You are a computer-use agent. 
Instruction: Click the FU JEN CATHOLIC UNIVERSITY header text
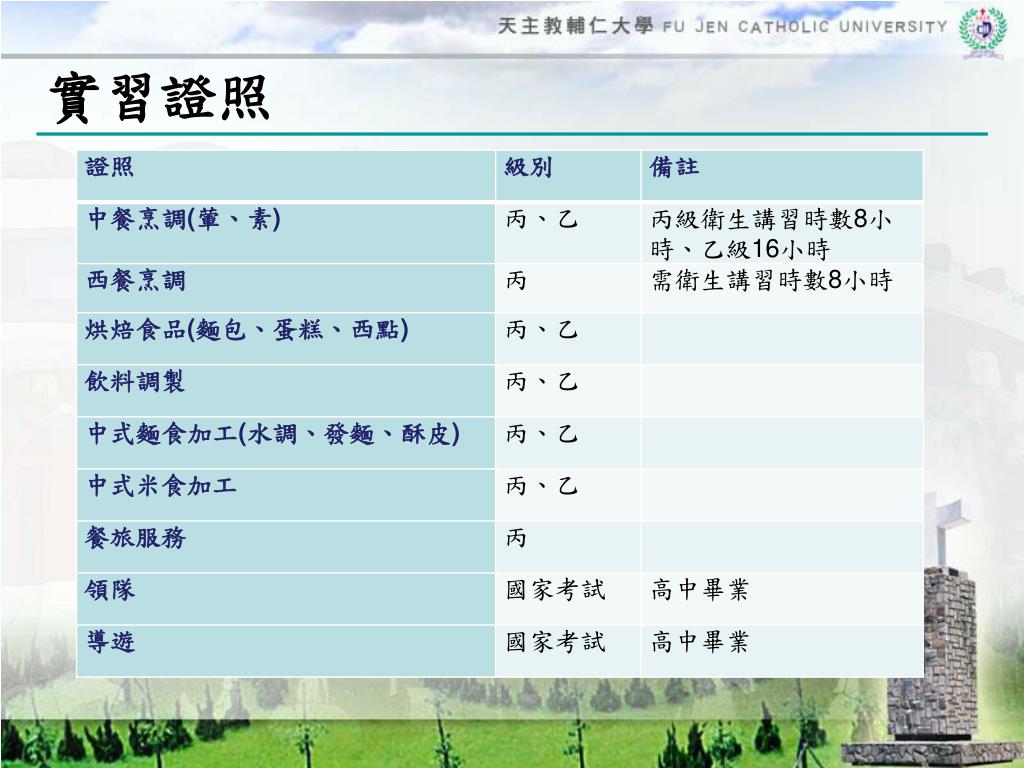click(805, 27)
